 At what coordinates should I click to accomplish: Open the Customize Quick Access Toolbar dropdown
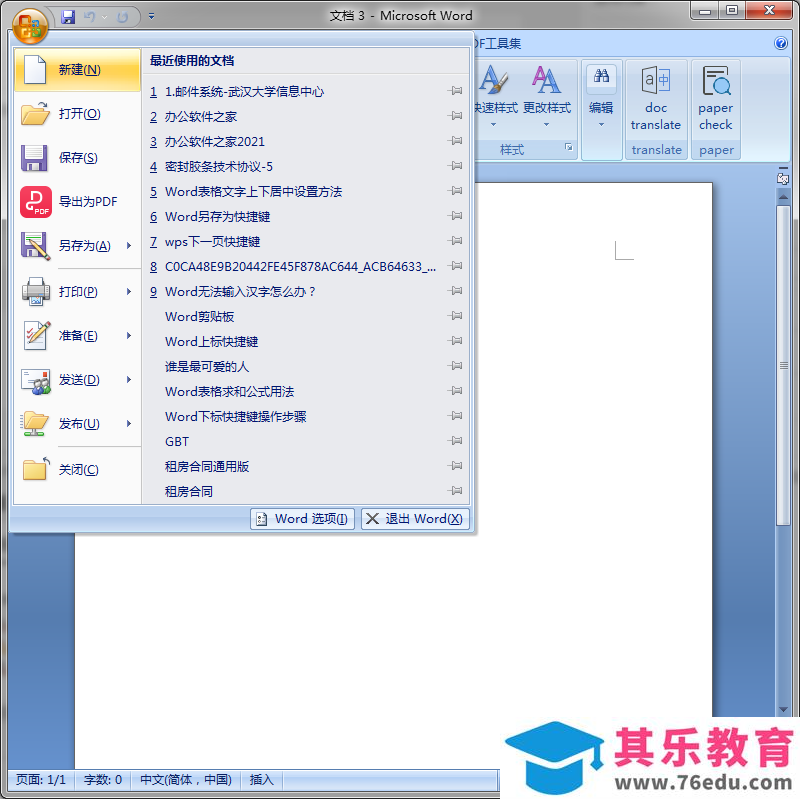coord(152,16)
